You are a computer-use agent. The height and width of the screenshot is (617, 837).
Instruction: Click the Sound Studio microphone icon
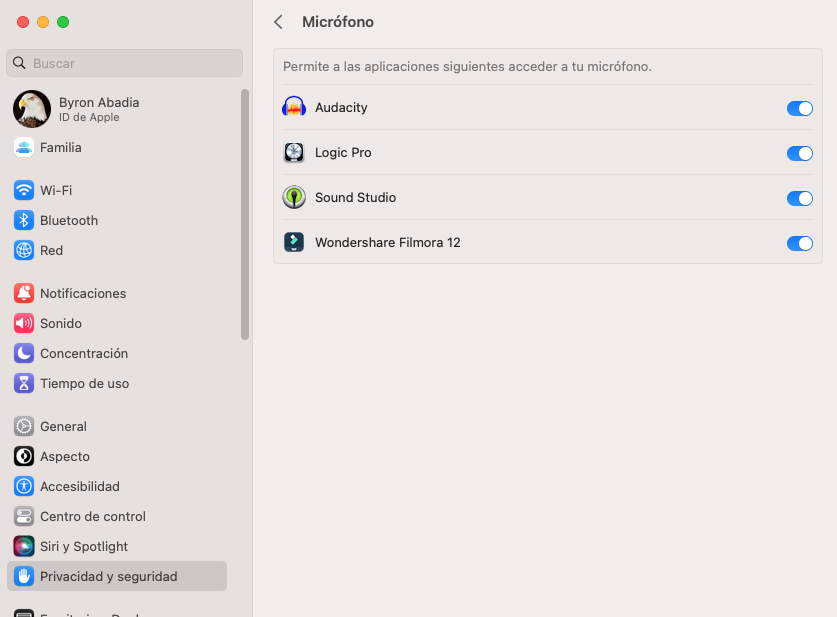click(294, 198)
